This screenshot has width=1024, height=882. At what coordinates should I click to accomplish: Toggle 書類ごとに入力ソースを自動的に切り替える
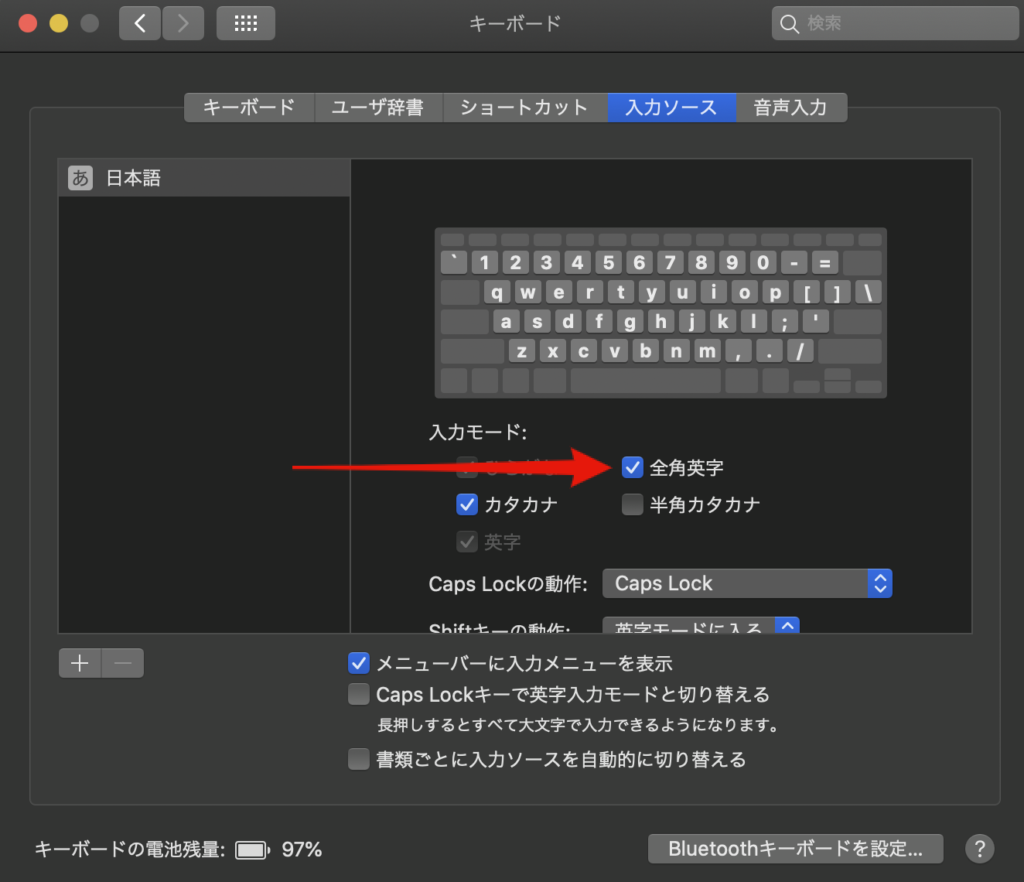pyautogui.click(x=358, y=759)
